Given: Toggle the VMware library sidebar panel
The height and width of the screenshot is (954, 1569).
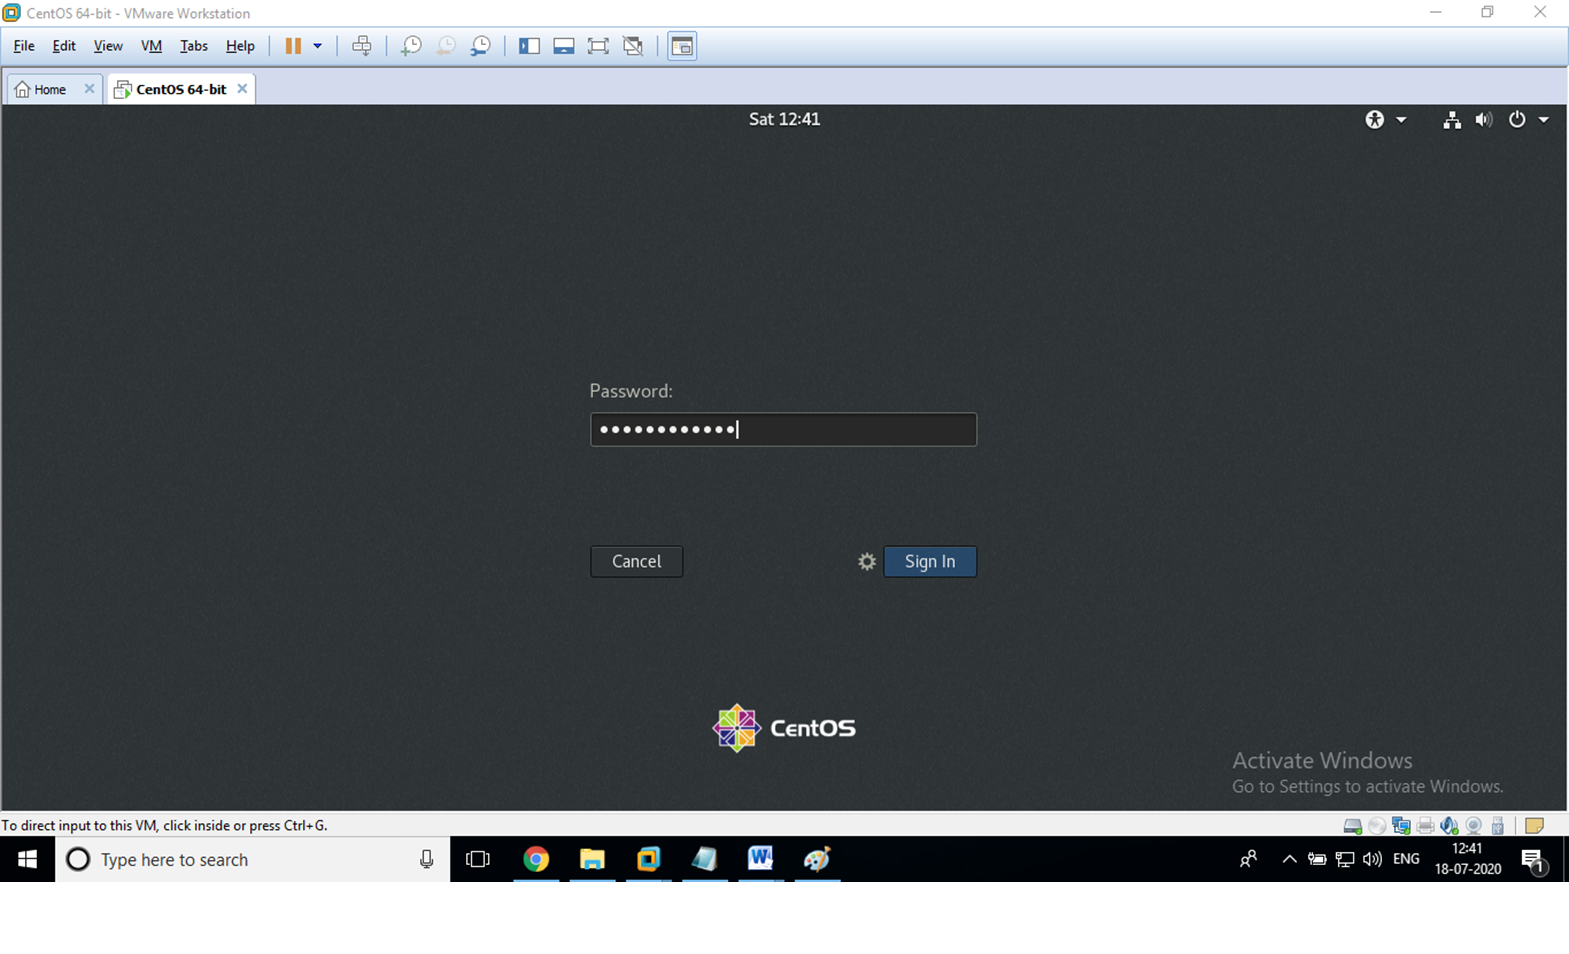Looking at the screenshot, I should pos(529,46).
